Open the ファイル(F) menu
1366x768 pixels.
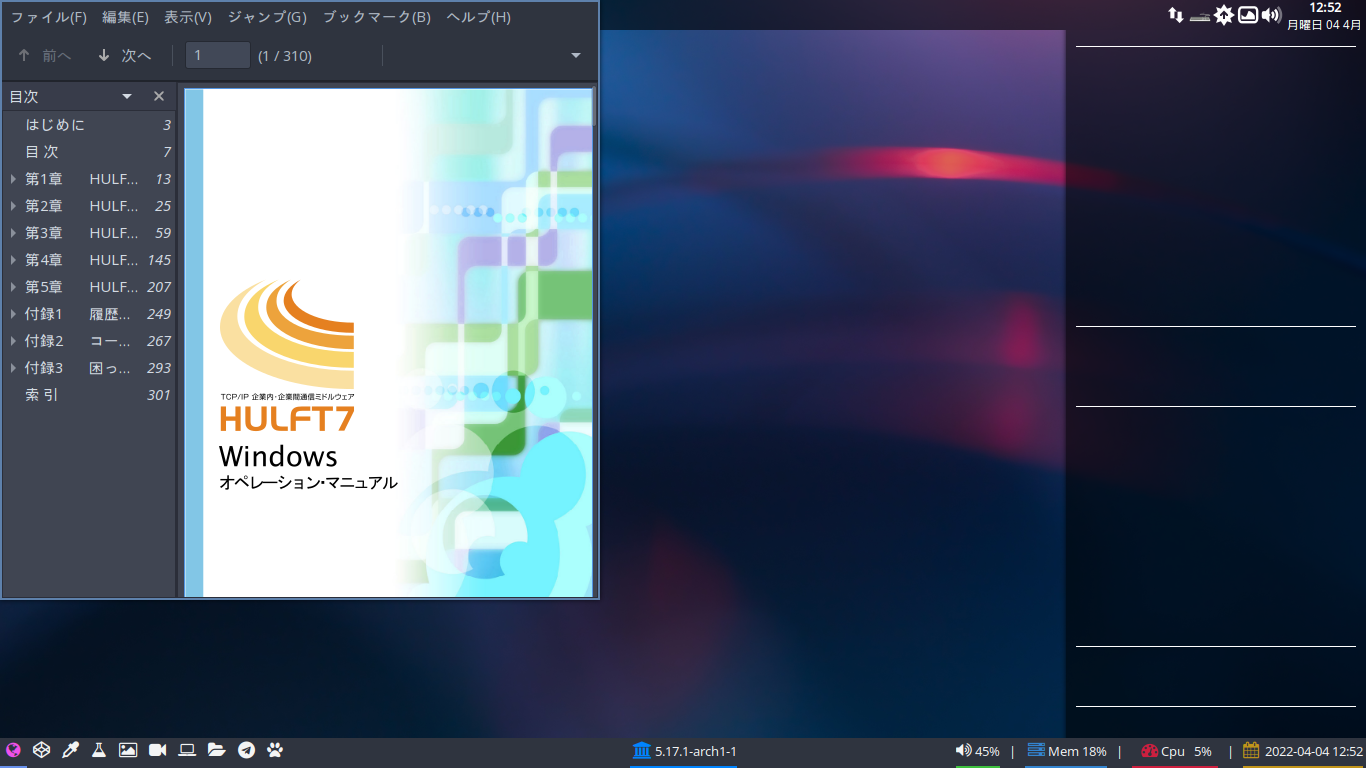coord(48,17)
